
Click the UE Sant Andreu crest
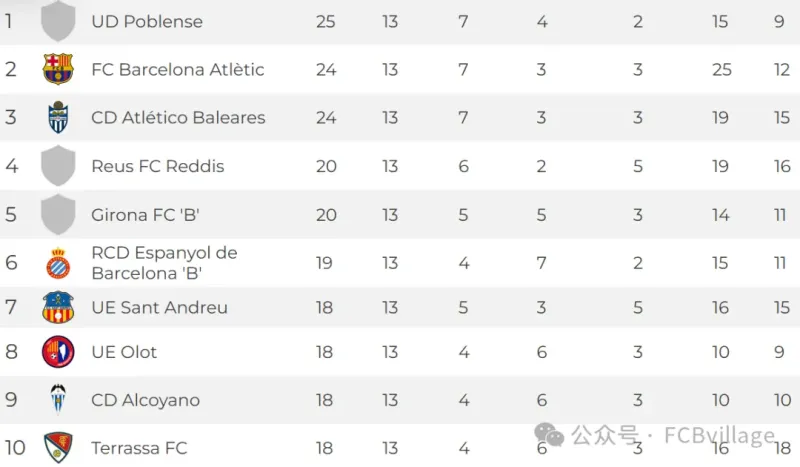pyautogui.click(x=58, y=307)
